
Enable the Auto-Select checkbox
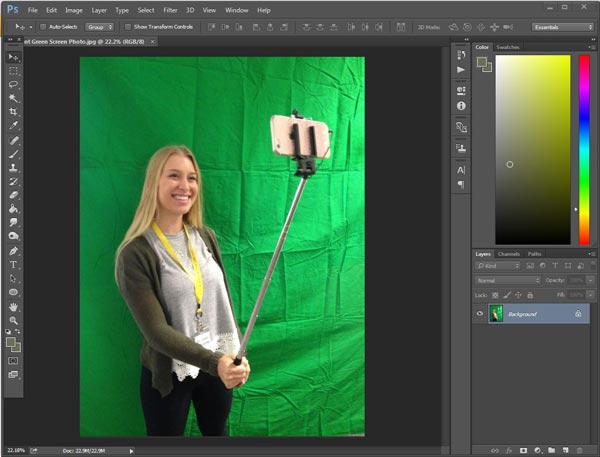pyautogui.click(x=43, y=27)
